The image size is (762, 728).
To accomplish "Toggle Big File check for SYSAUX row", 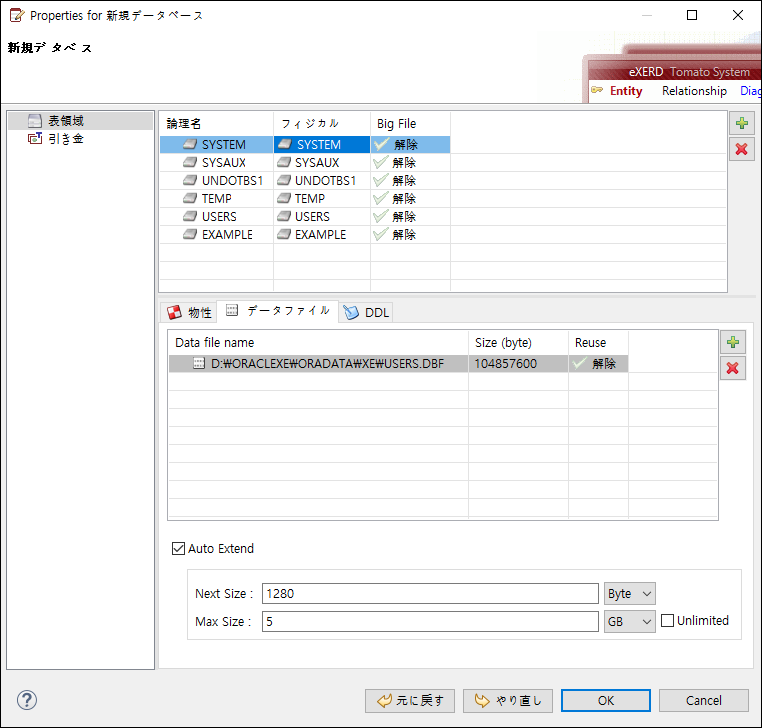I will click(x=381, y=162).
